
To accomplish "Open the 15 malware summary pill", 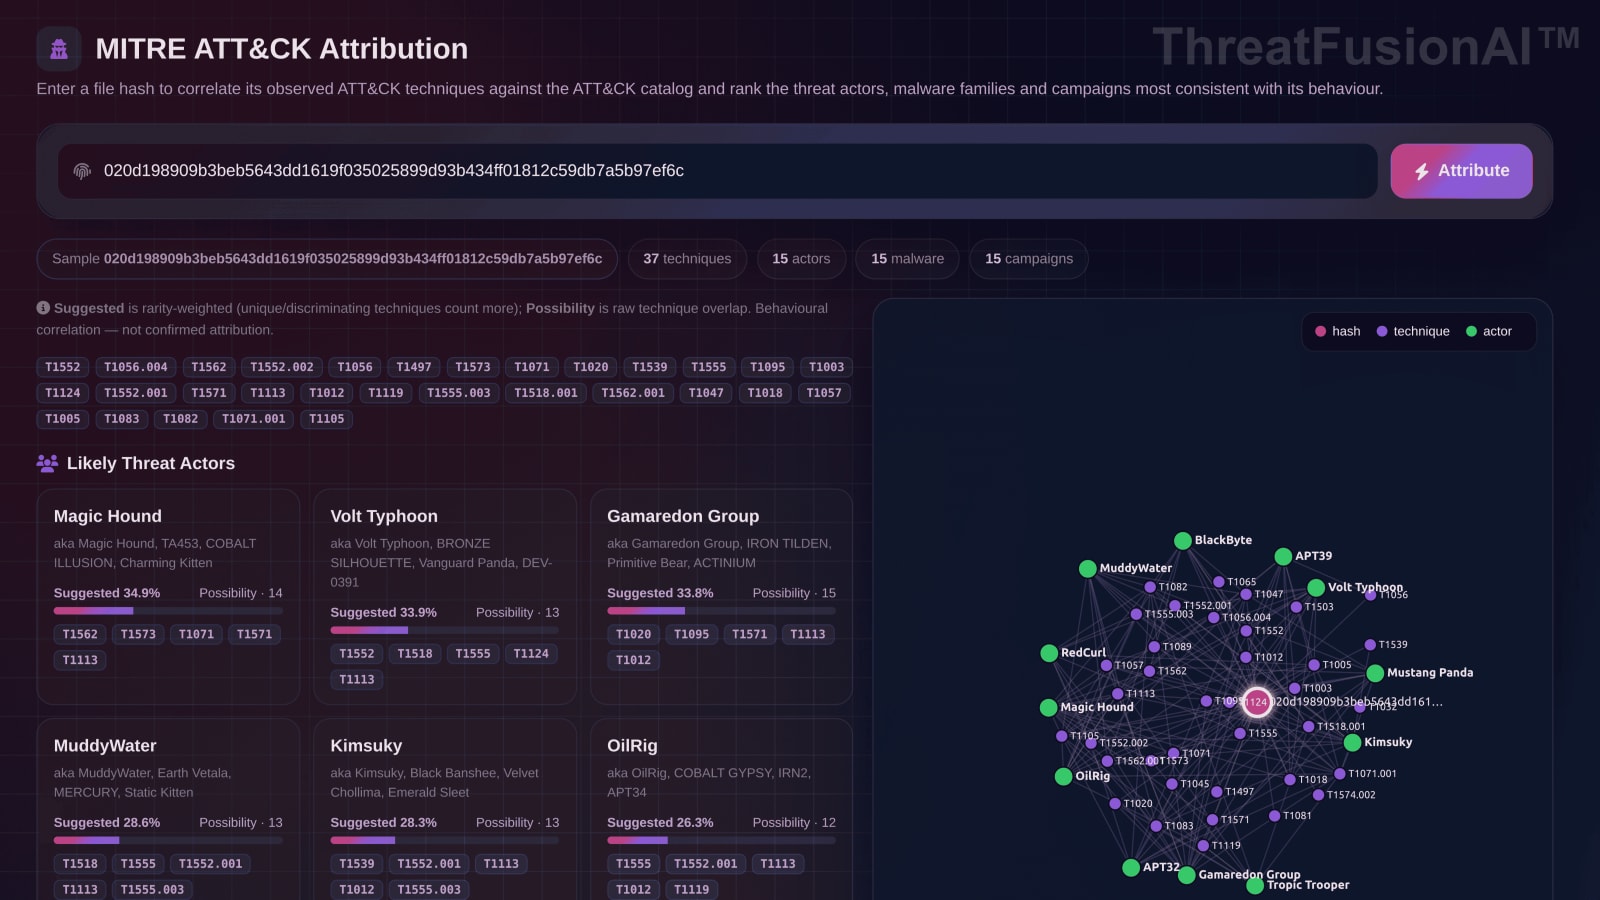I will click(907, 259).
